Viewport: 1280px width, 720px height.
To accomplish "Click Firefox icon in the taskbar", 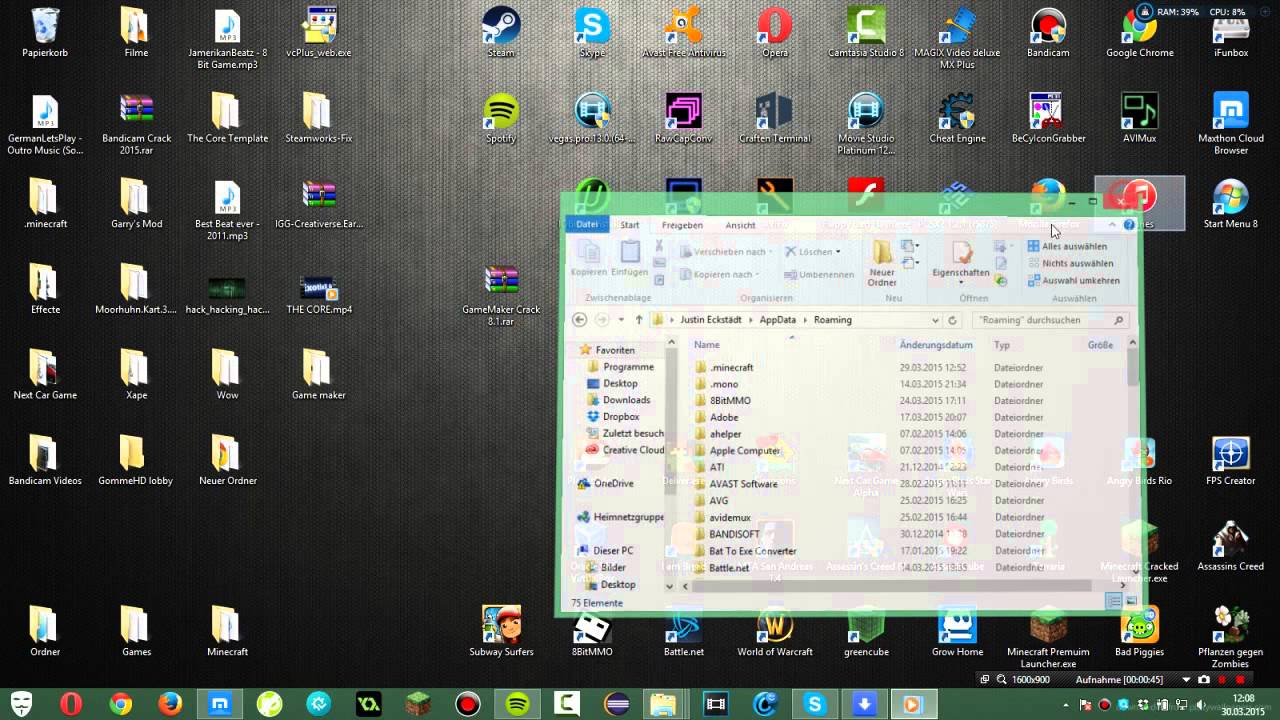I will 170,704.
